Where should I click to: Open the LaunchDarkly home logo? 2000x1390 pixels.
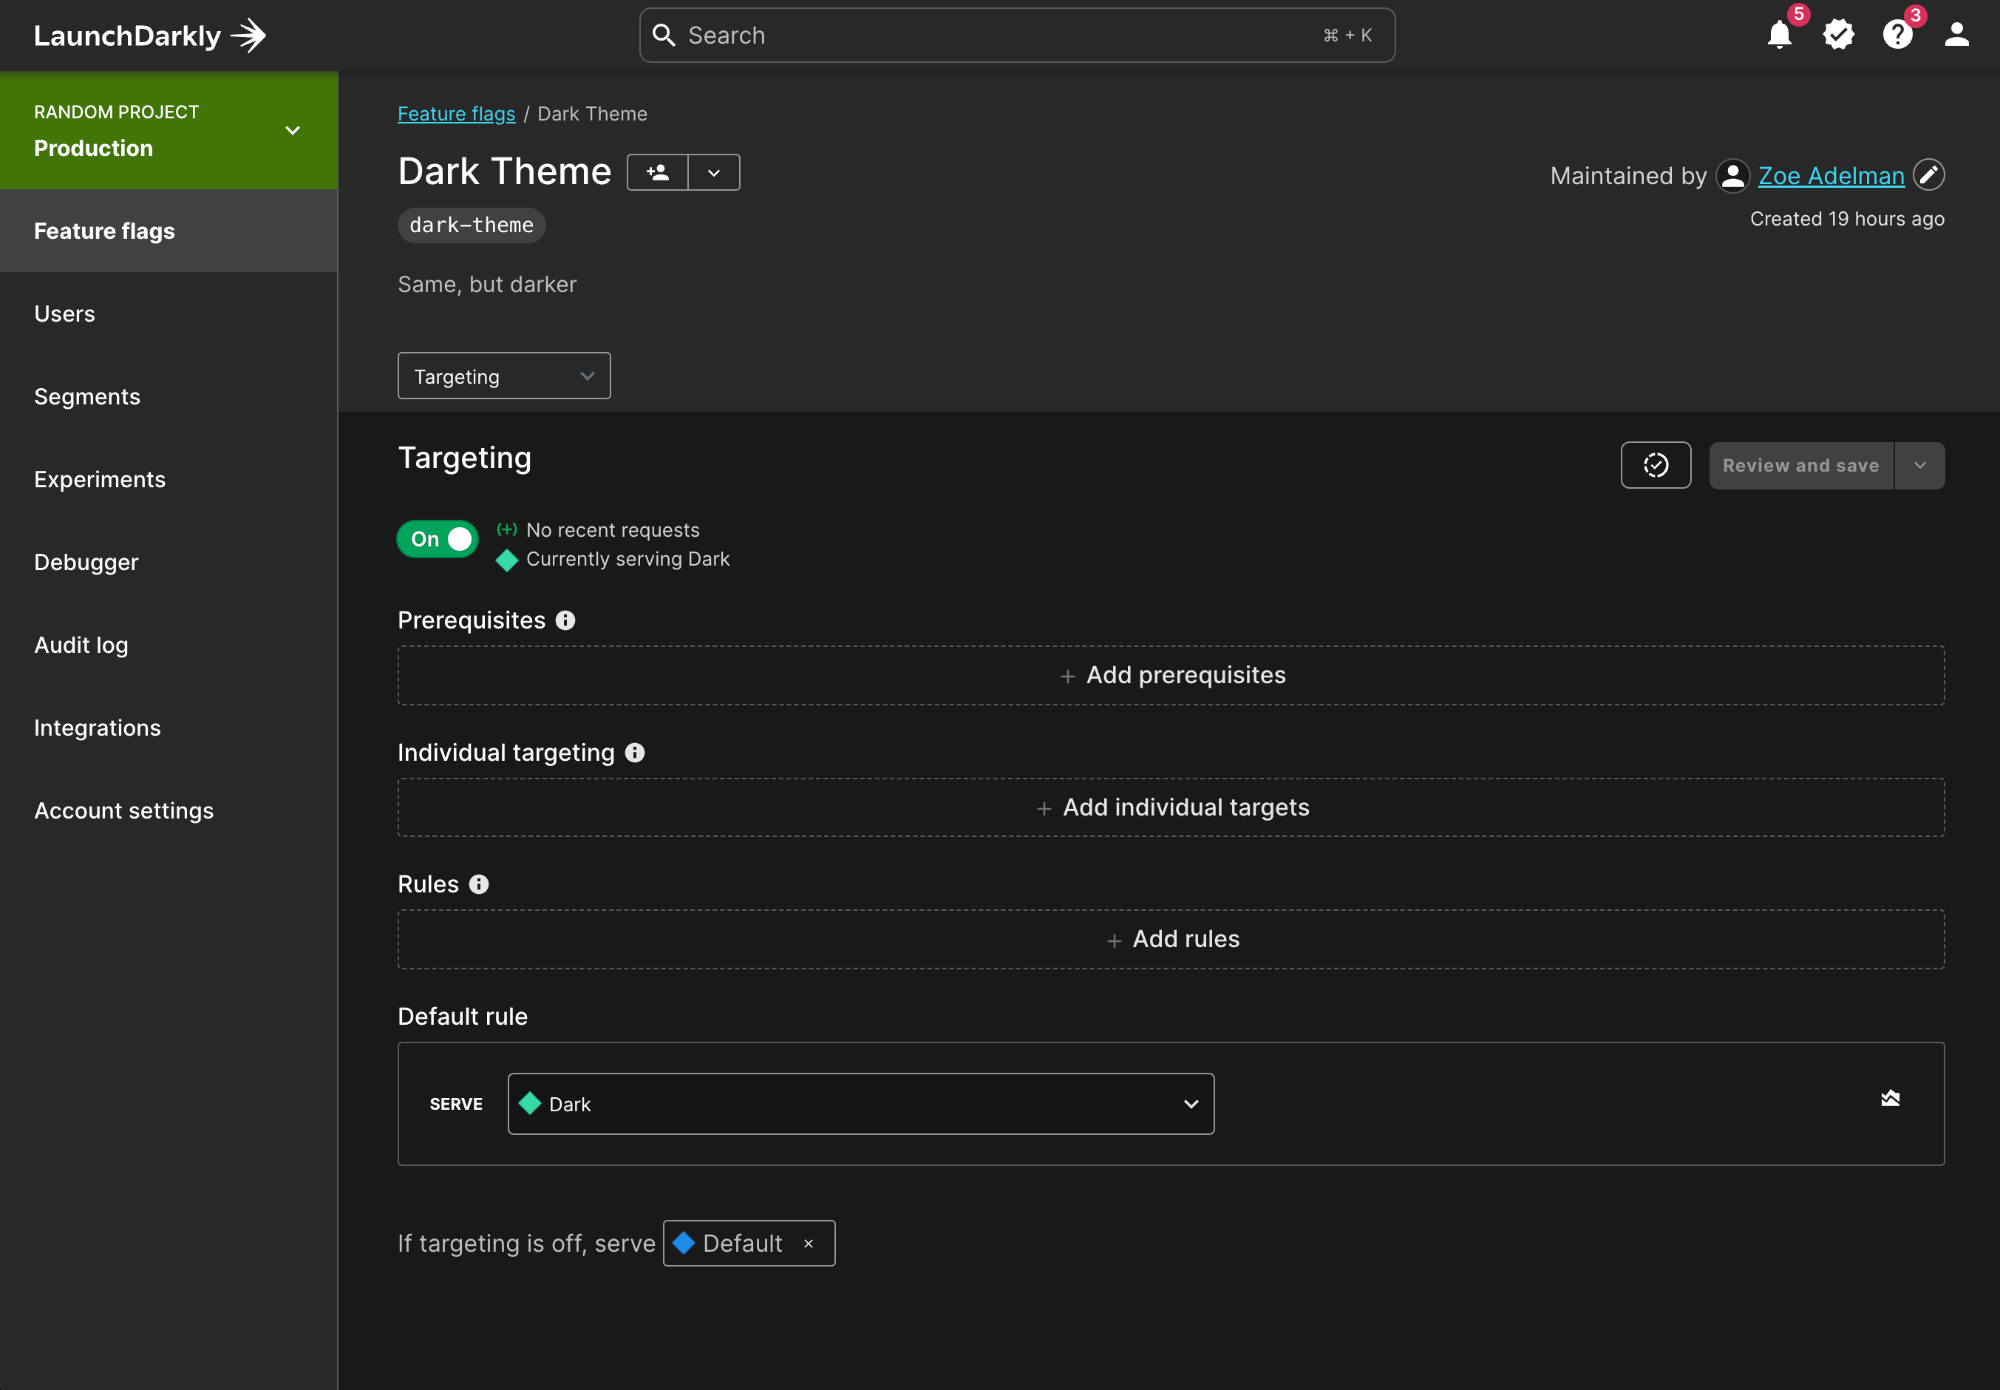tap(148, 35)
